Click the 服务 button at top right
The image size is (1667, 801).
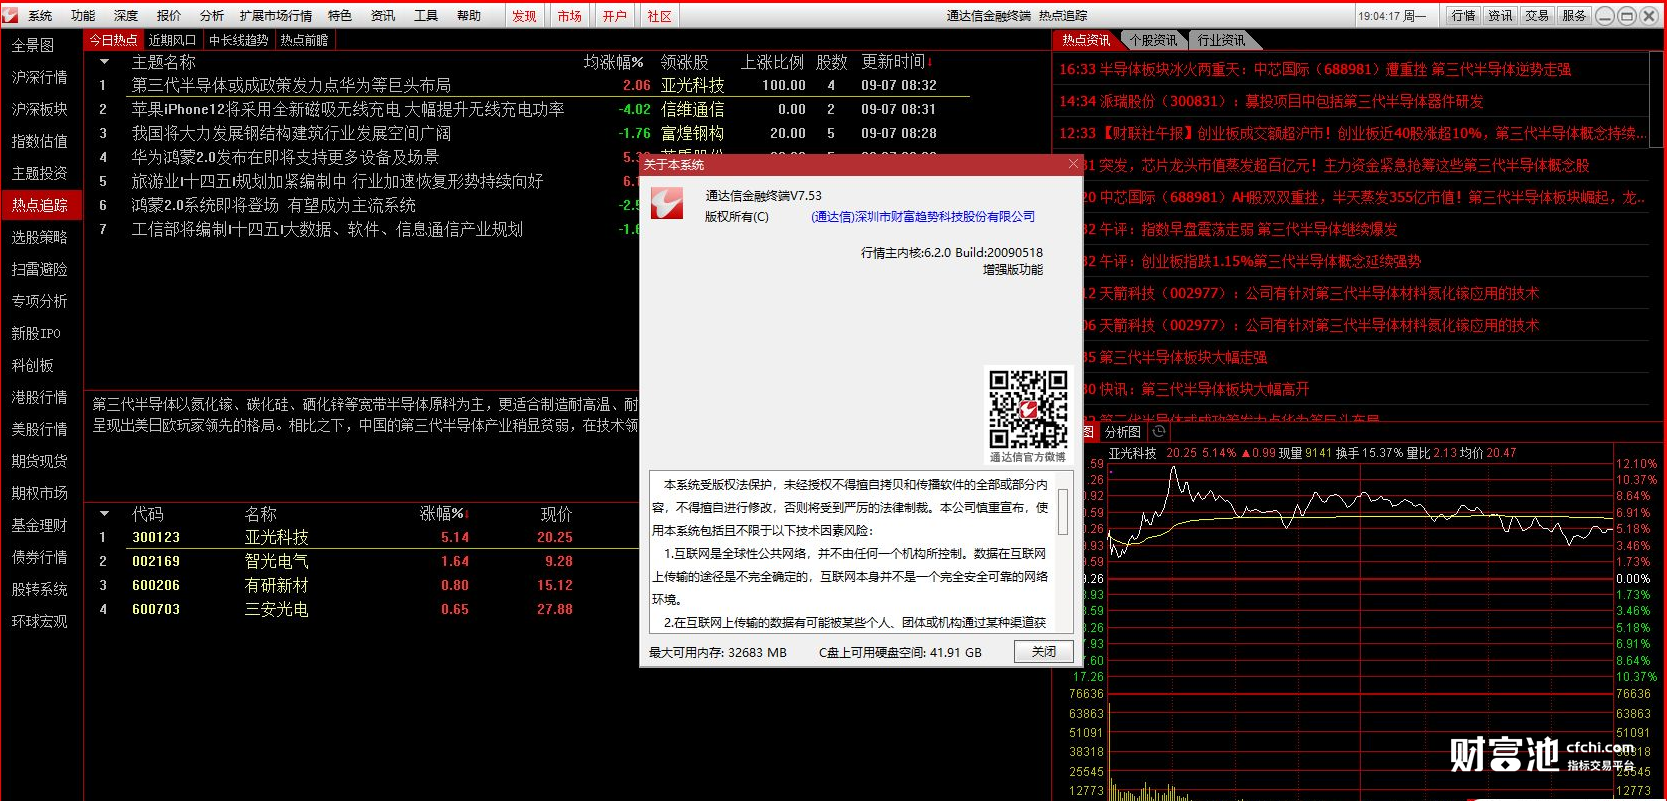(1575, 15)
